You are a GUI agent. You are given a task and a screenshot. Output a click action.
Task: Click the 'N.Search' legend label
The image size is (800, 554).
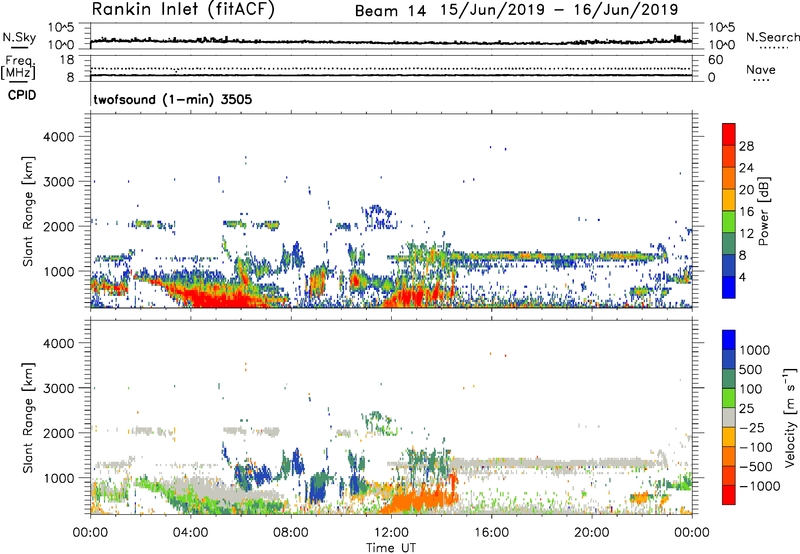772,37
